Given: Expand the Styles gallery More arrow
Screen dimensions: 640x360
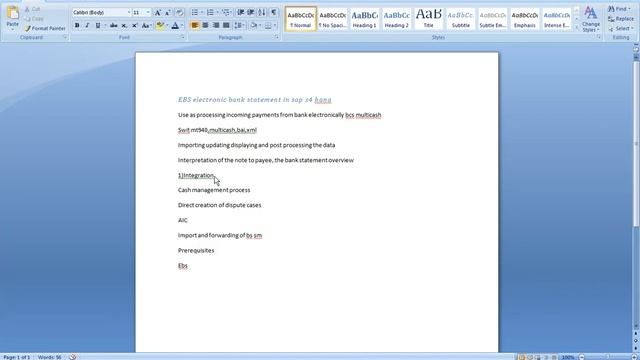Looking at the screenshot, I should (576, 28).
